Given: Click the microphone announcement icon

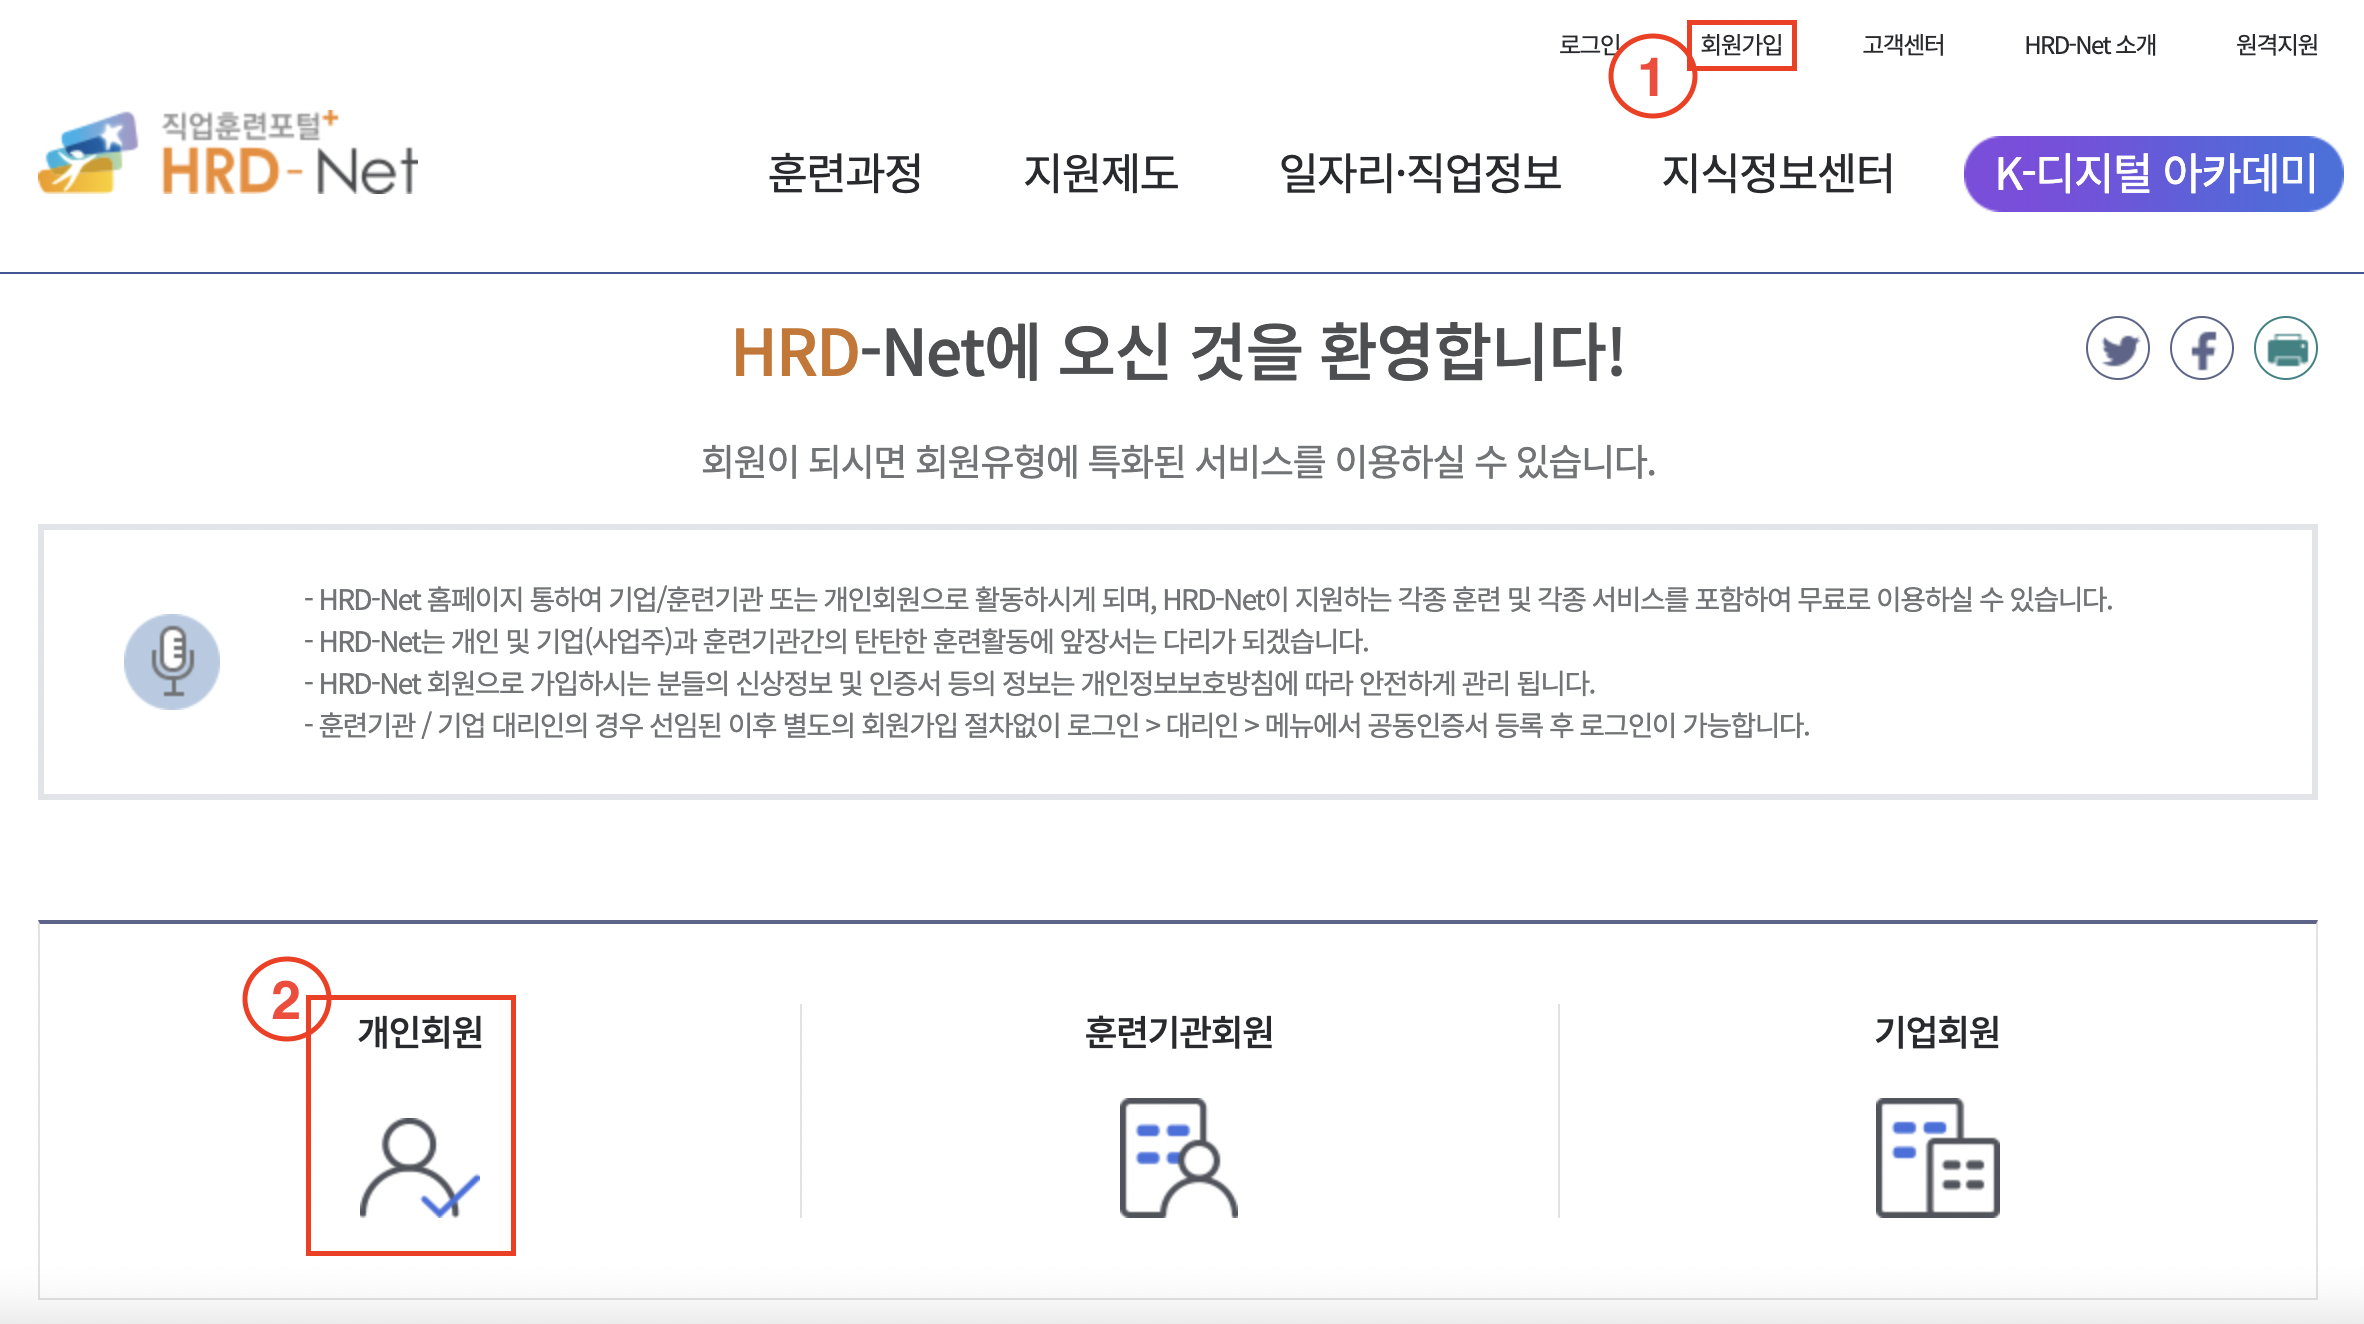Looking at the screenshot, I should pyautogui.click(x=172, y=661).
